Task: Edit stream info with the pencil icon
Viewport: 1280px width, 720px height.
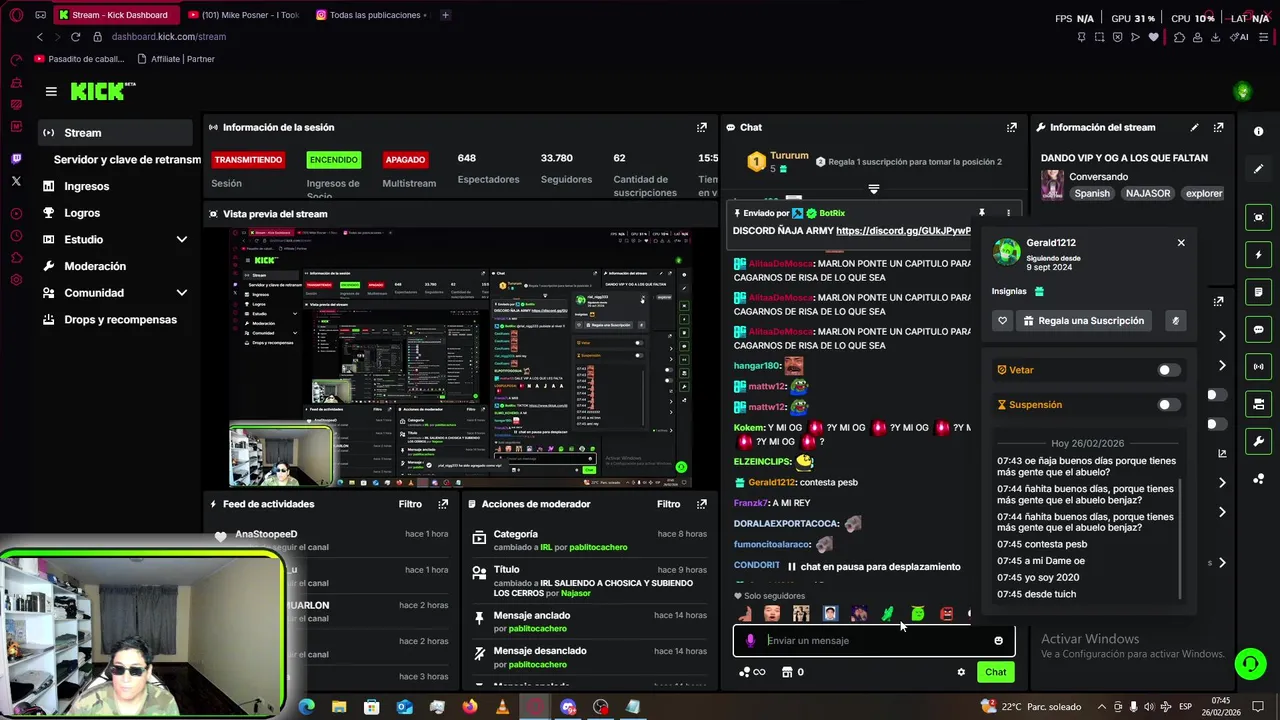Action: pyautogui.click(x=1194, y=127)
